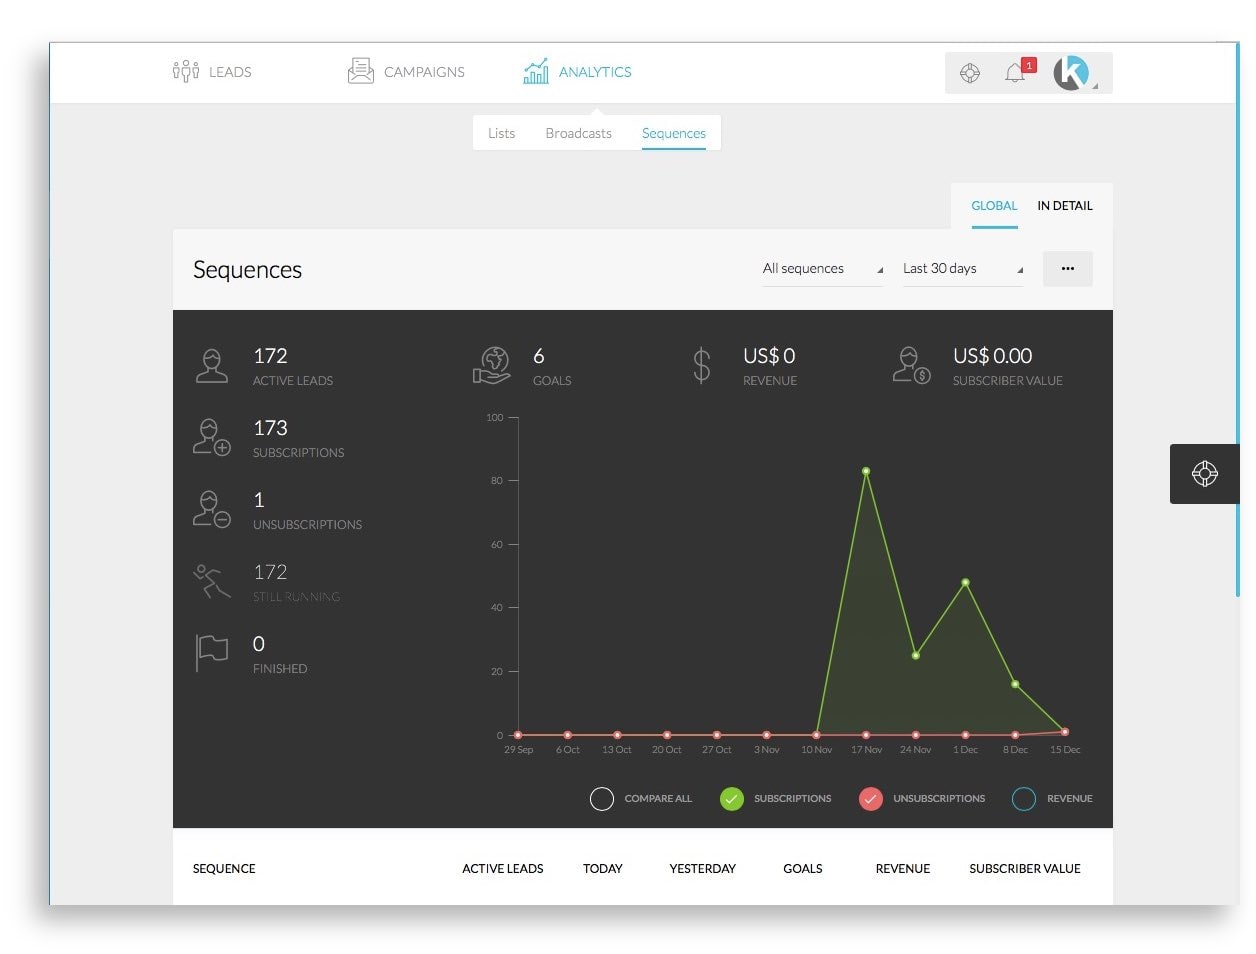Toggle off the Subscriptions series
1256x954 pixels.
click(x=732, y=799)
